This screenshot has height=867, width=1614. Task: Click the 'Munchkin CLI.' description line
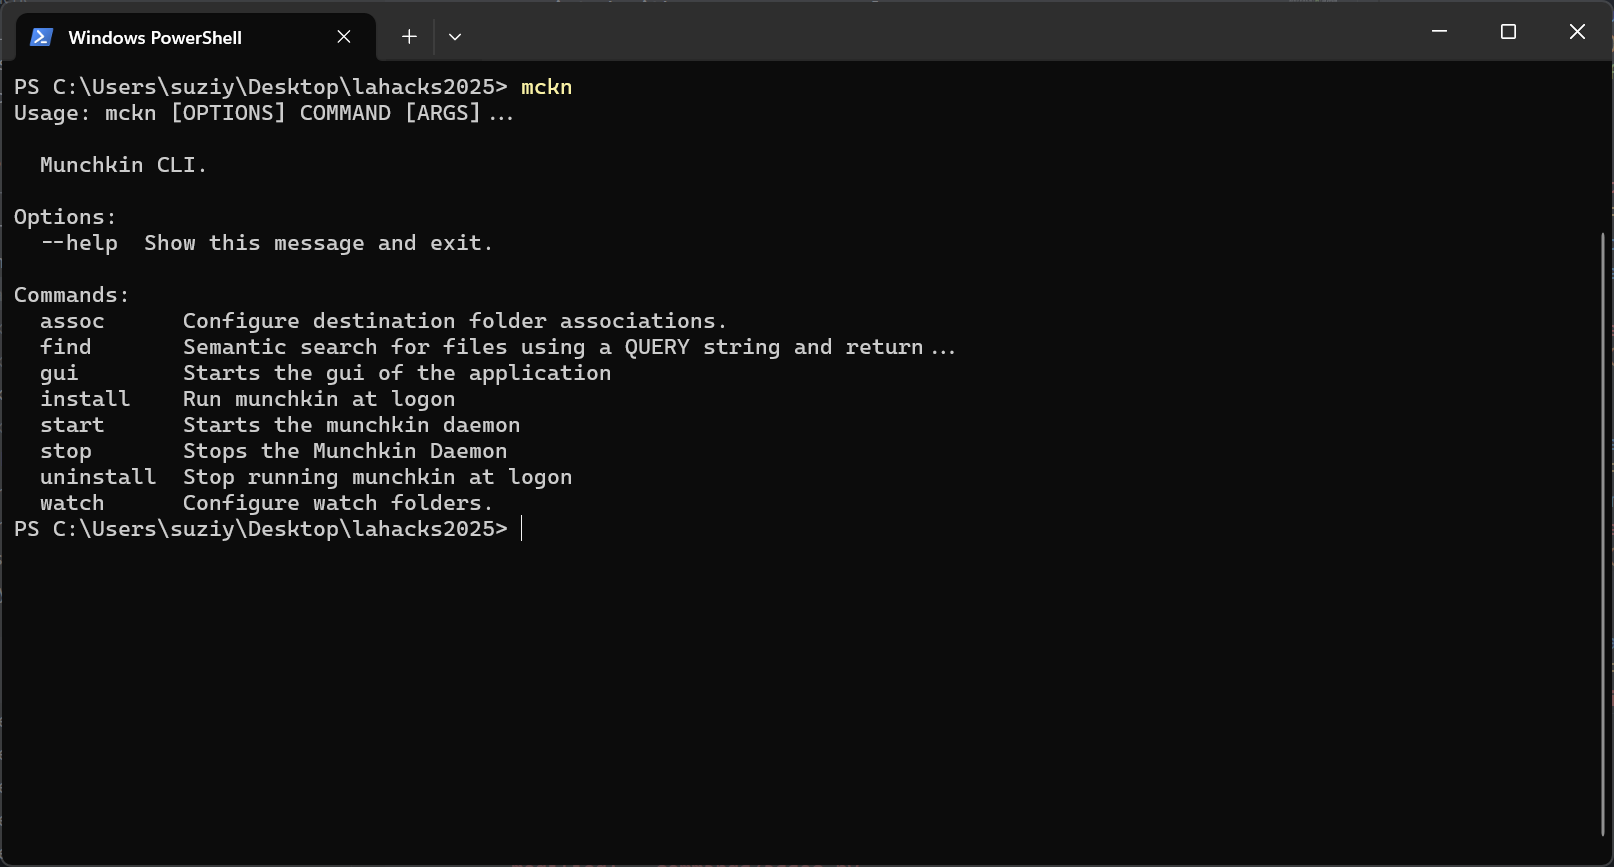[124, 165]
